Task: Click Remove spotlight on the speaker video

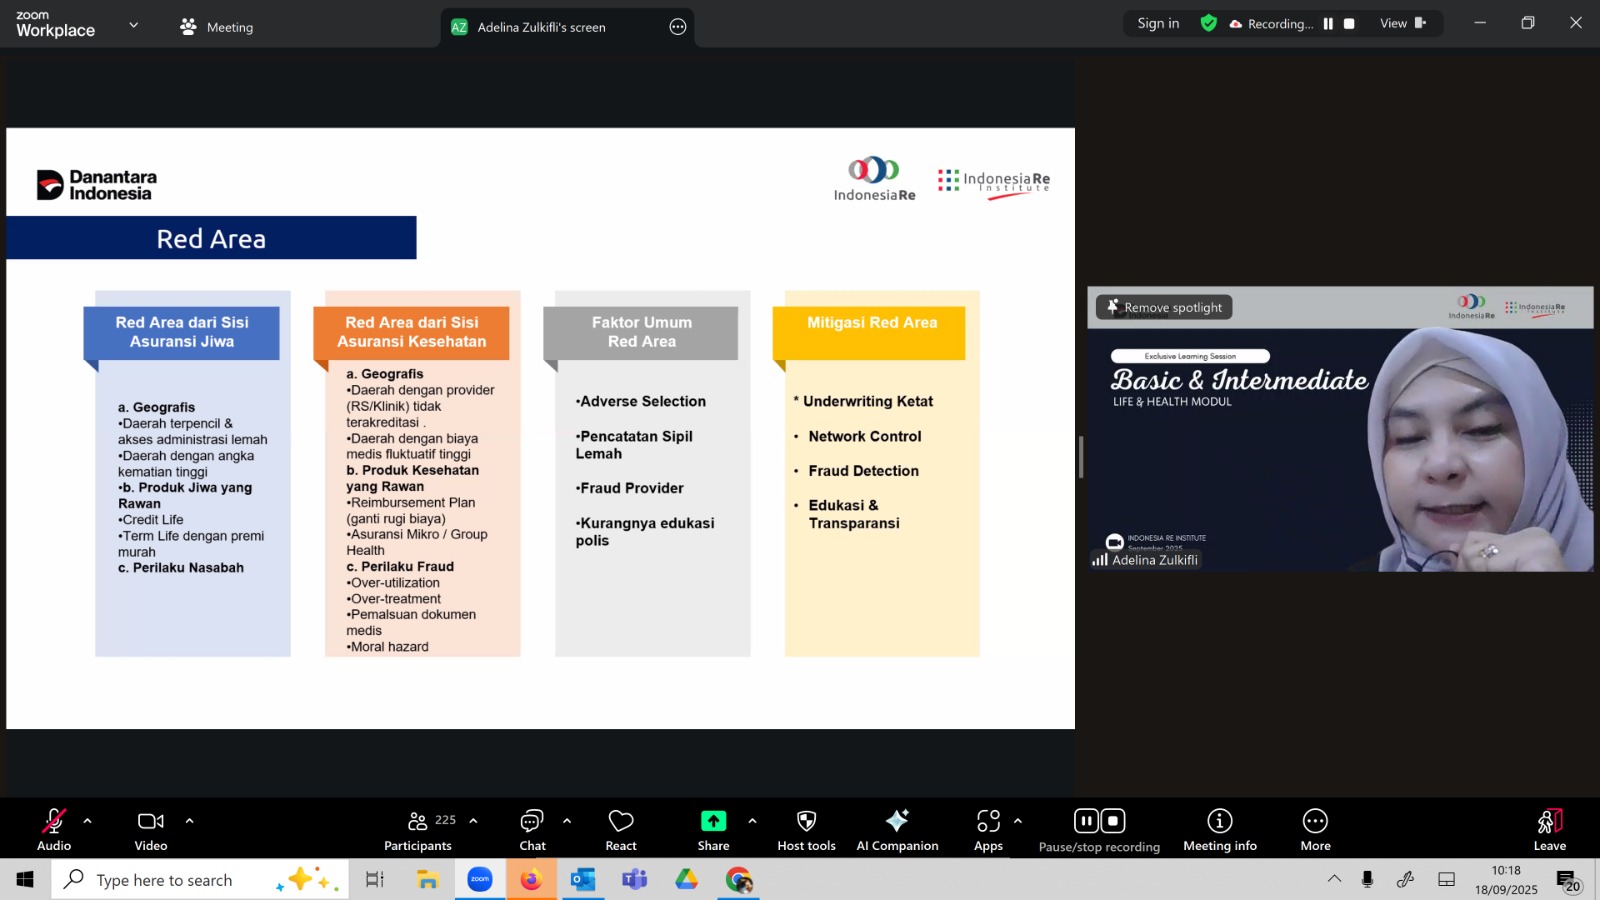Action: pyautogui.click(x=1164, y=308)
